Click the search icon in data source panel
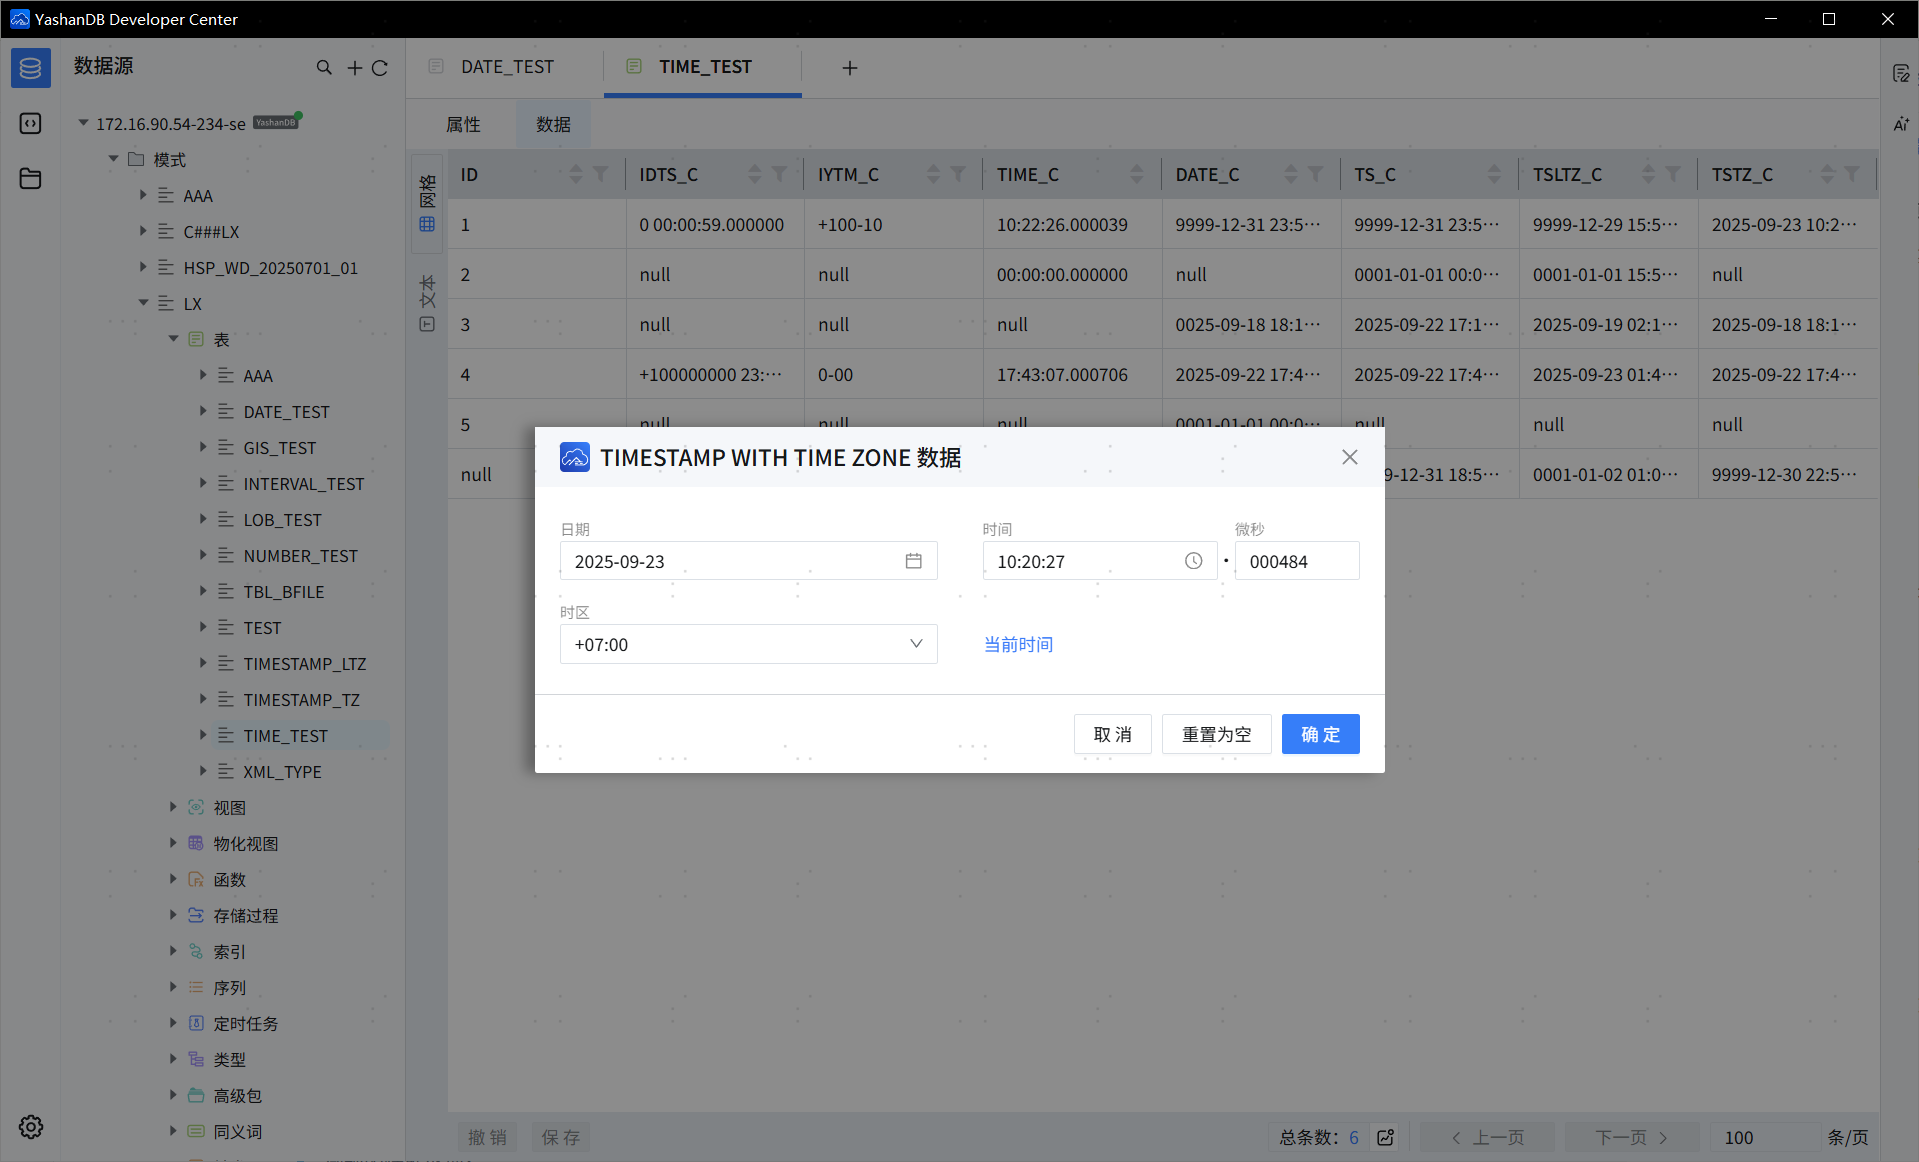Viewport: 1919px width, 1162px height. click(324, 67)
